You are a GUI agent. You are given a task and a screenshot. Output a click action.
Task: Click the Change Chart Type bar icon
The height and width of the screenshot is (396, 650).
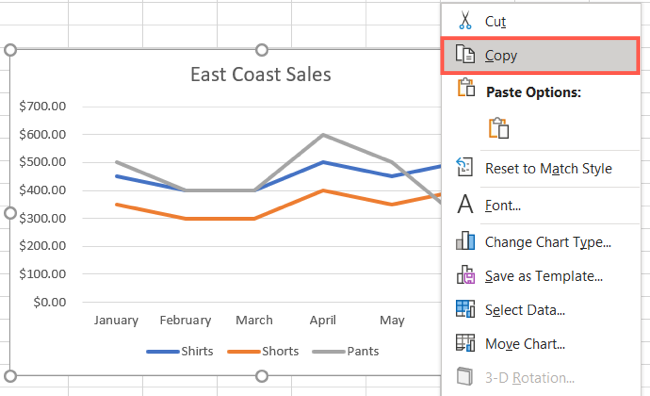465,241
